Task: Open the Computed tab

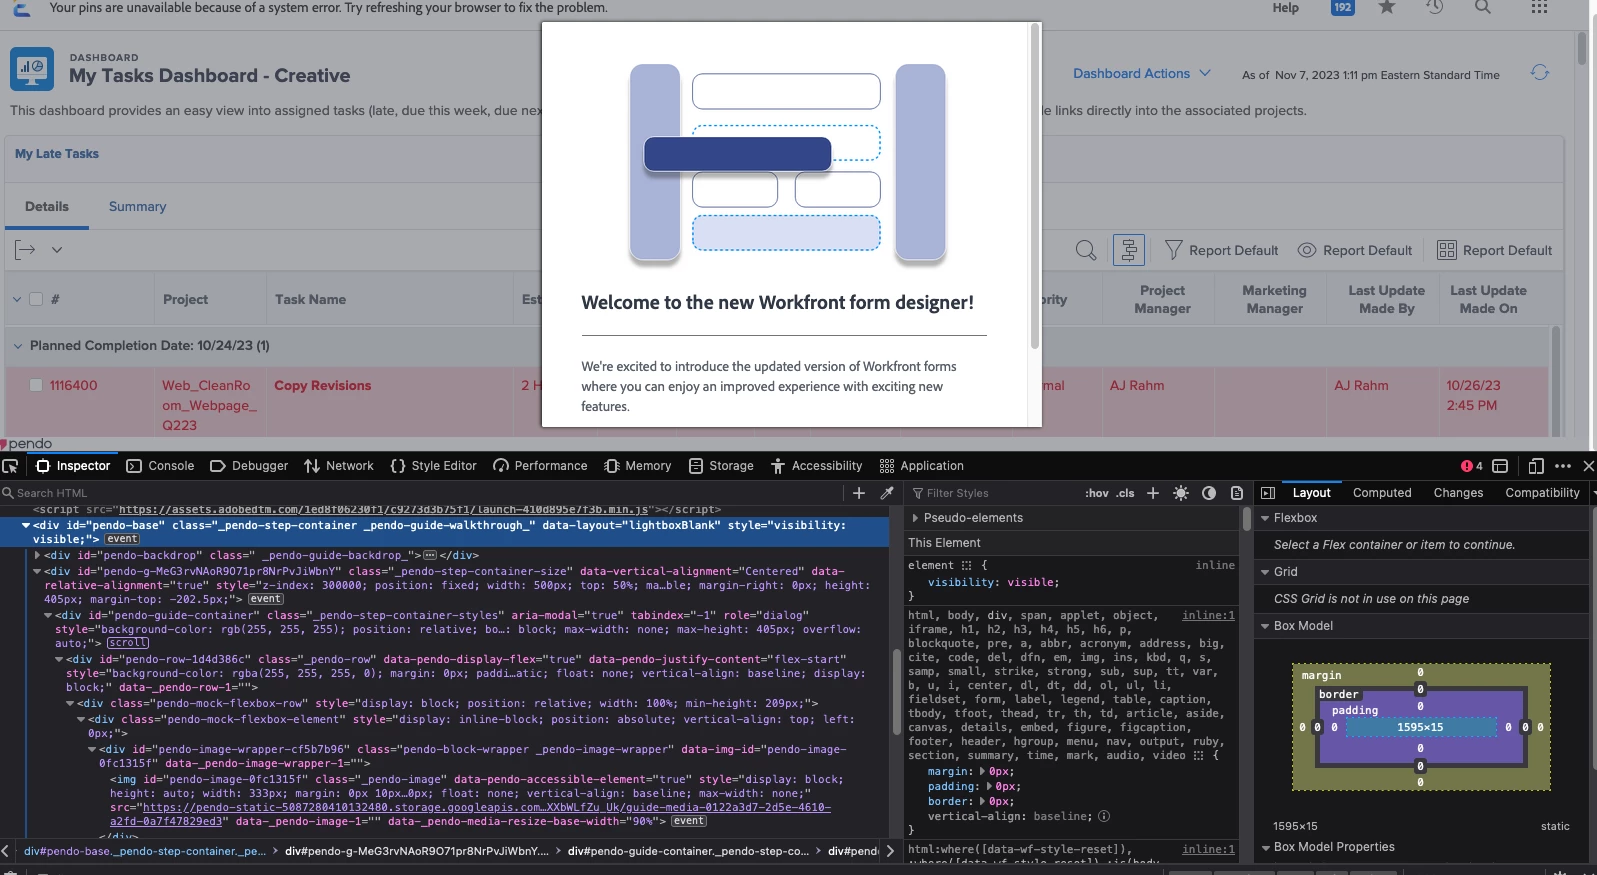Action: [x=1382, y=493]
